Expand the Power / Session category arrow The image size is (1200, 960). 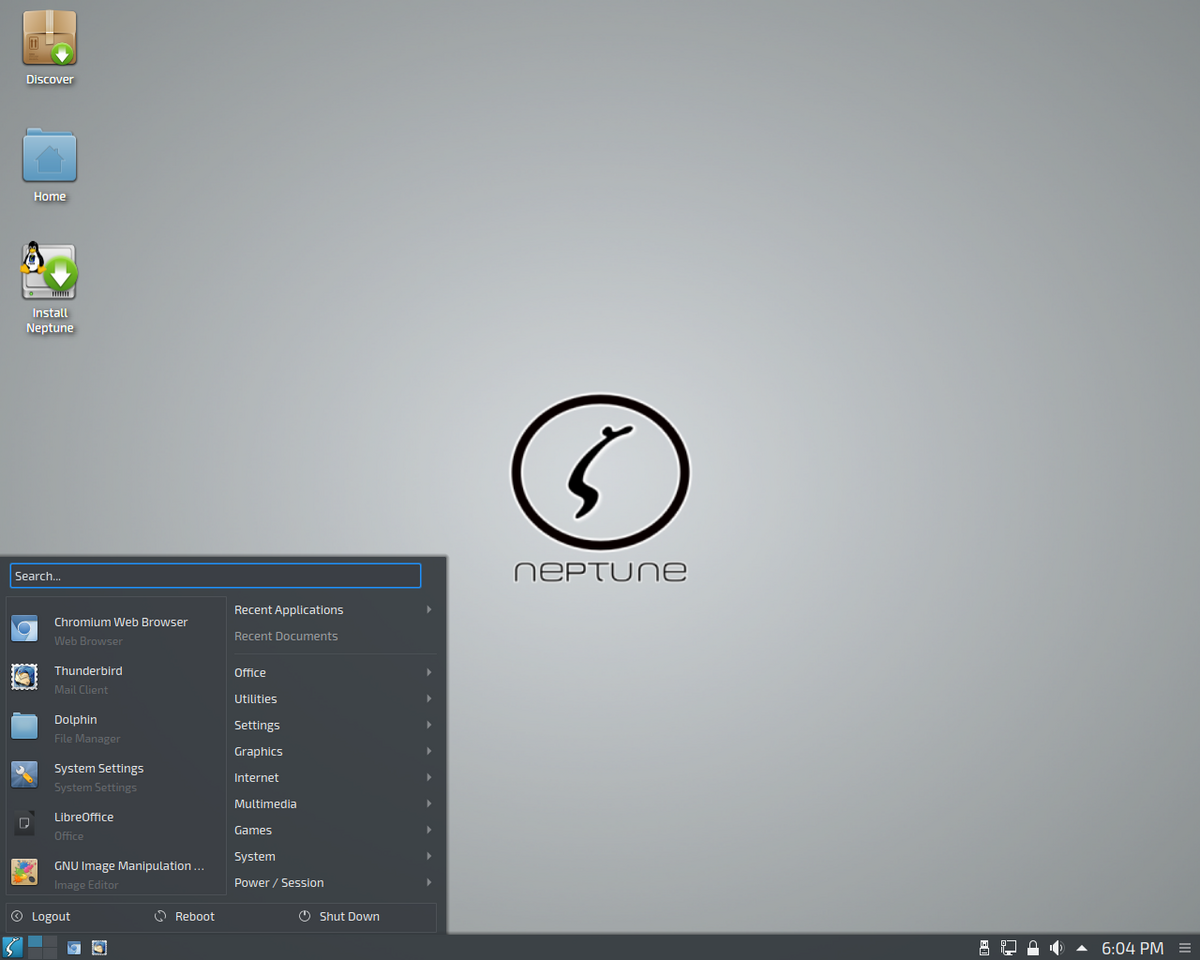coord(429,883)
